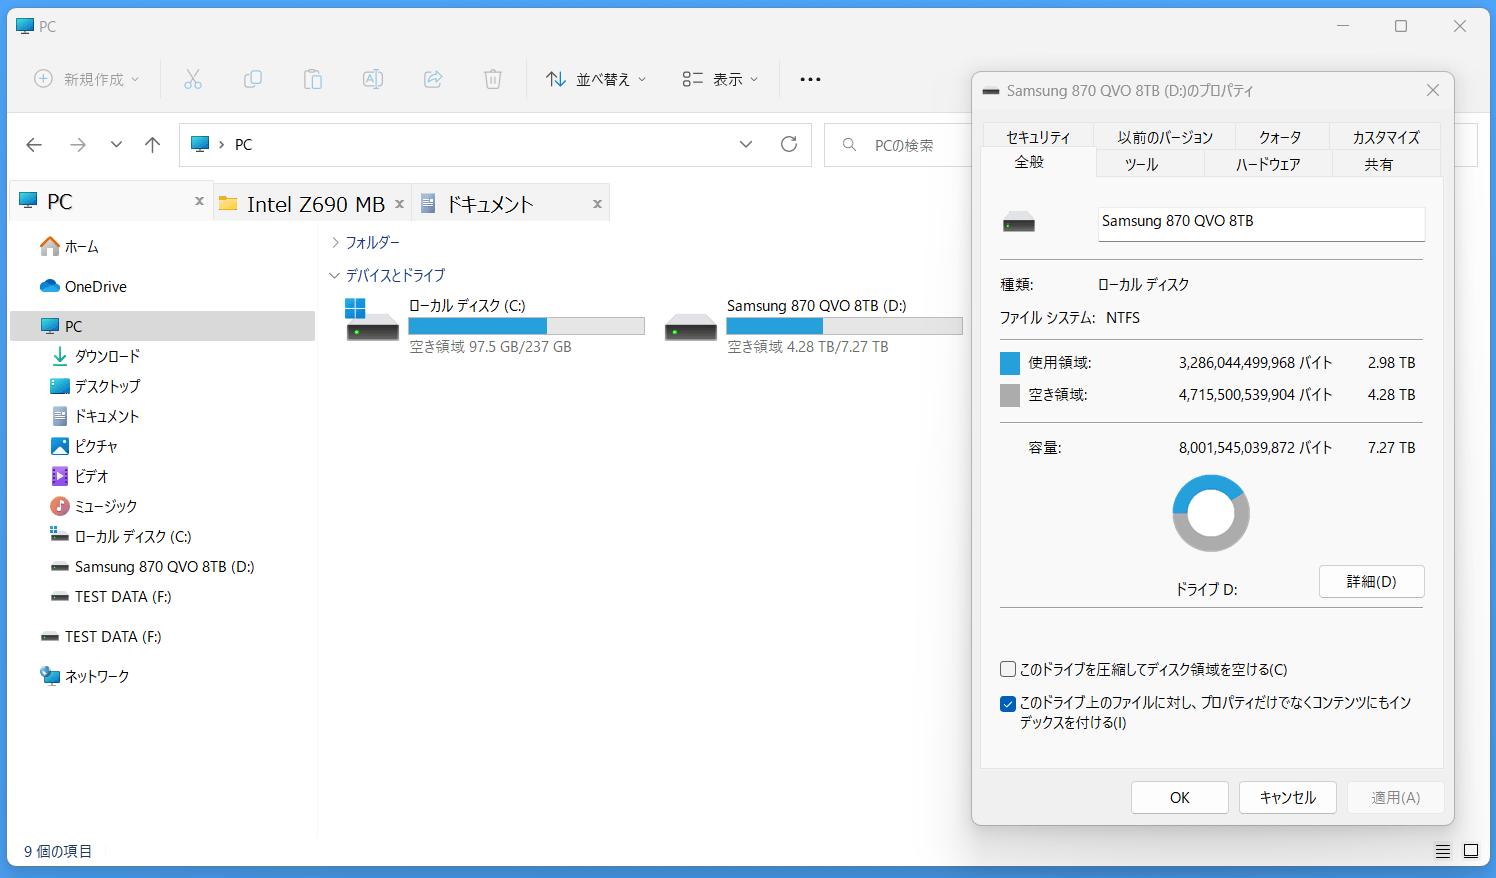Screen dimensions: 1496x878
Task: Close the ドキュメント tab
Action: point(597,203)
